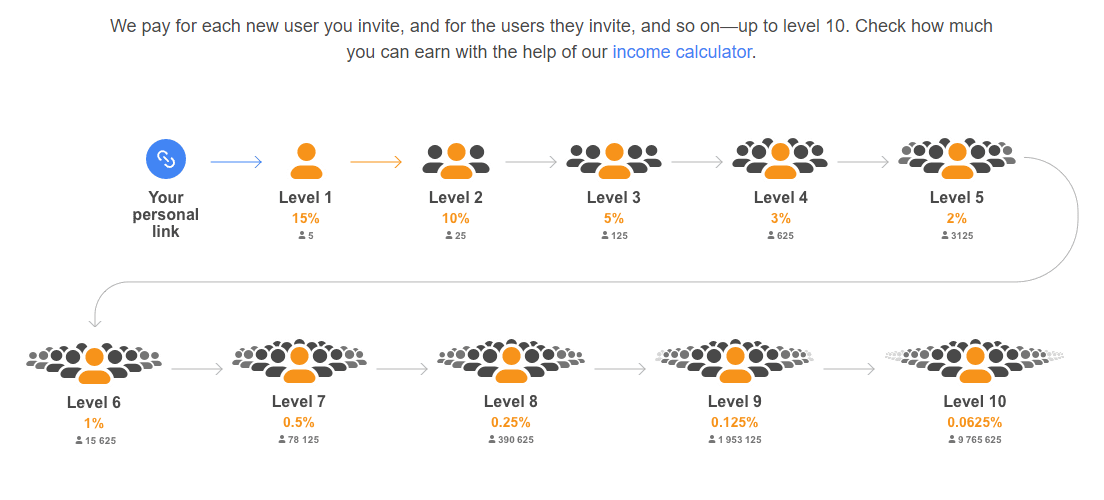Click the Level 6 heading text
The image size is (1104, 500).
94,403
